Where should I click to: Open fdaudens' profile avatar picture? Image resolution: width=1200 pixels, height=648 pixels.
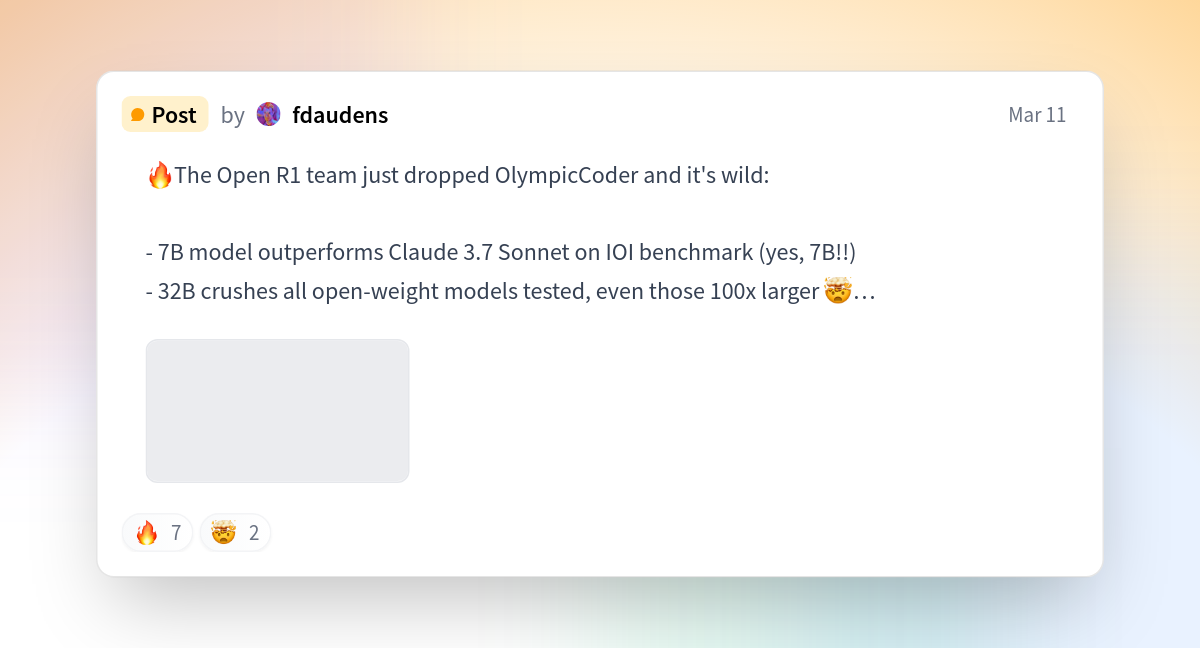[269, 114]
